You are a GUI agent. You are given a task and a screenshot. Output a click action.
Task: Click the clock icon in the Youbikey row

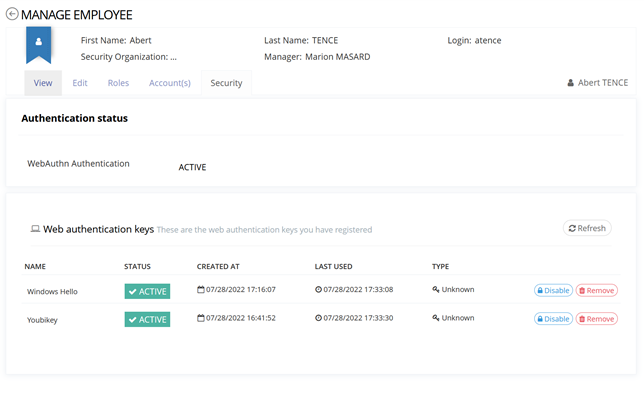(x=318, y=318)
